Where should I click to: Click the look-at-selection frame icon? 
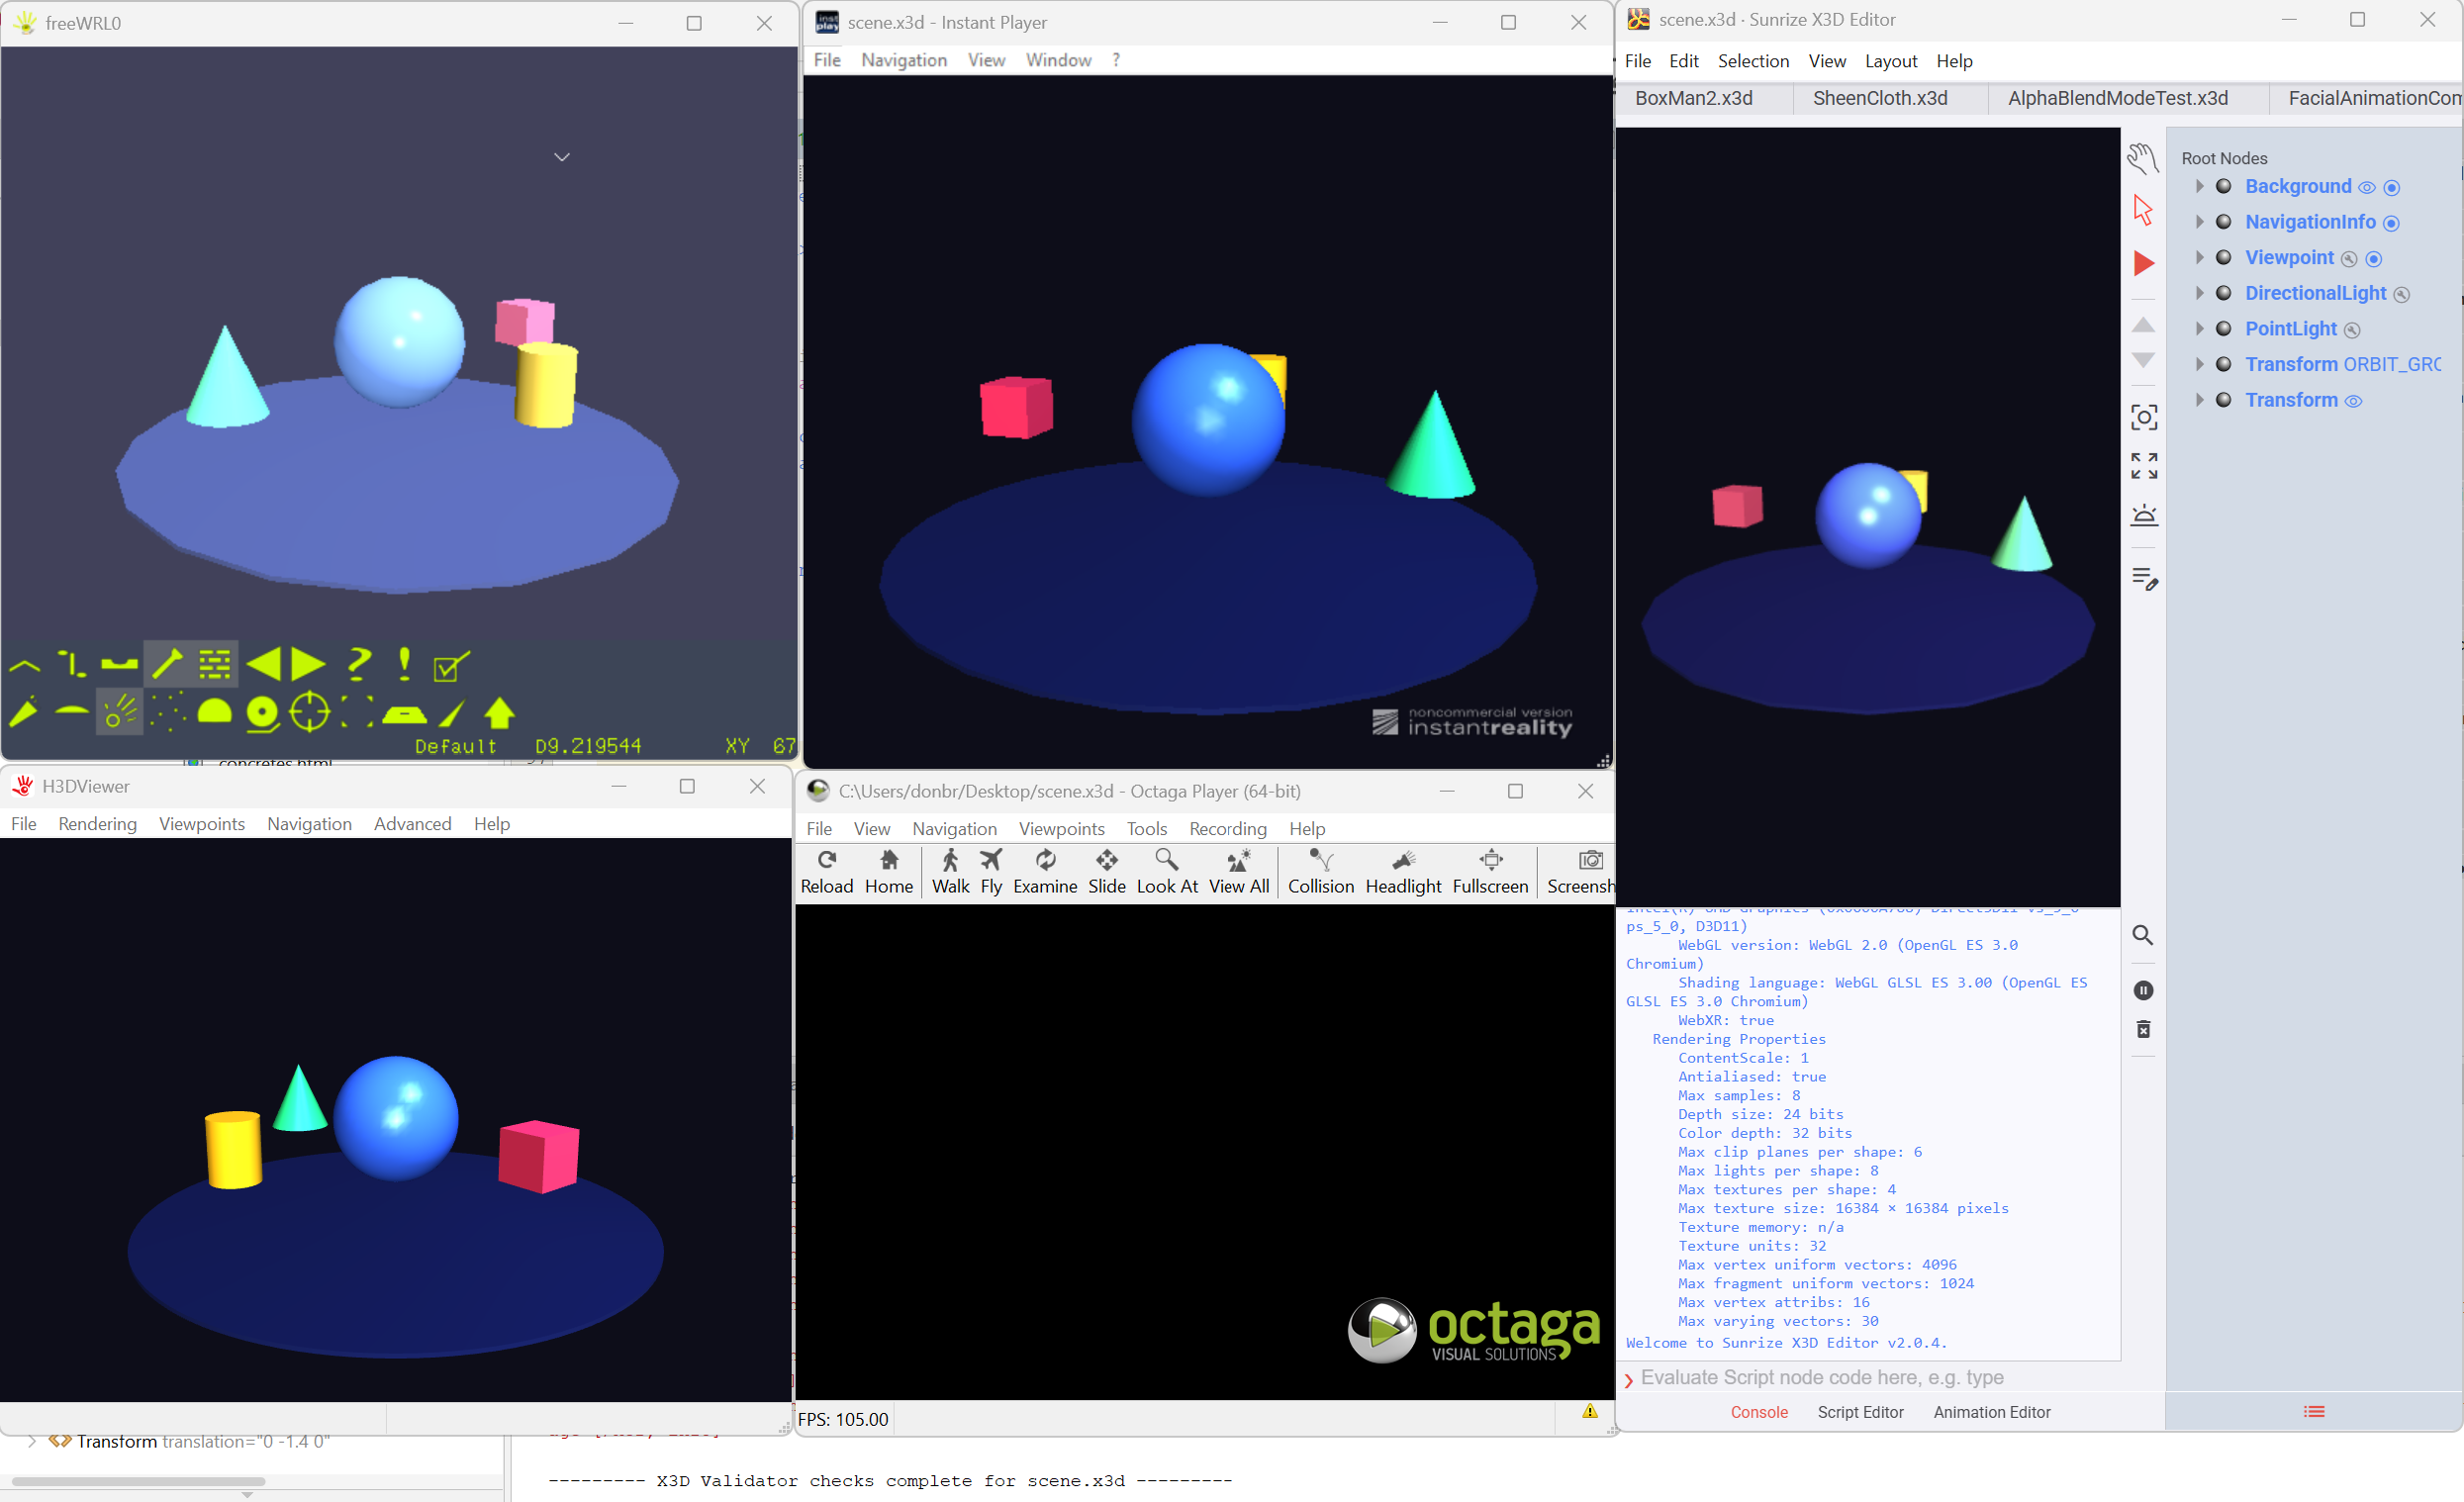click(2143, 417)
